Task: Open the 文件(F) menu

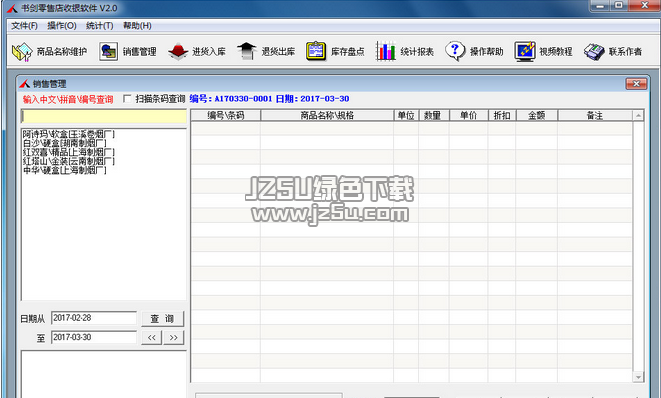Action: [x=24, y=26]
